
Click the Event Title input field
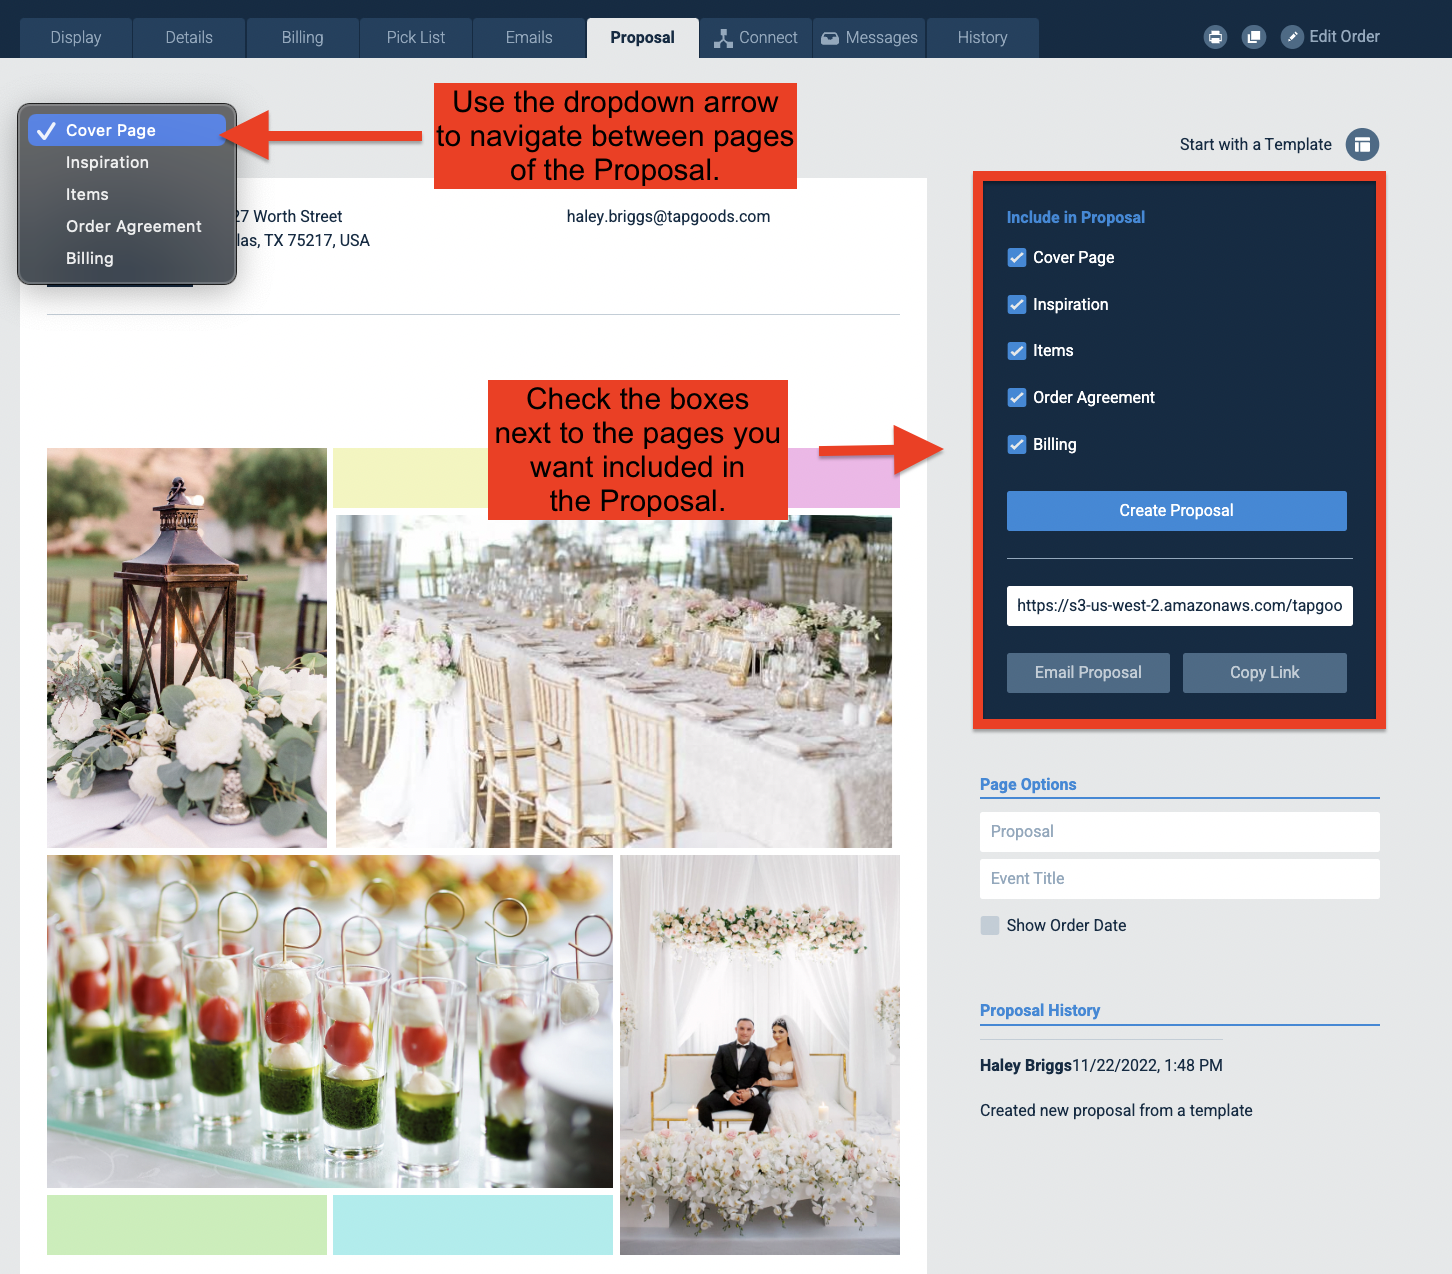(x=1179, y=878)
